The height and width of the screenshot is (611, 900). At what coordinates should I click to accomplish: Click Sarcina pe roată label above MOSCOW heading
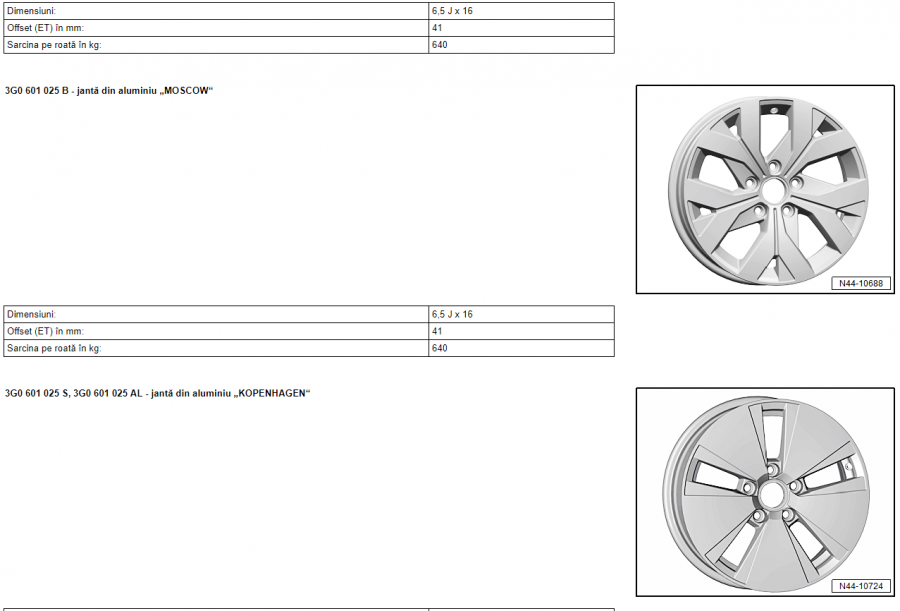tap(54, 45)
